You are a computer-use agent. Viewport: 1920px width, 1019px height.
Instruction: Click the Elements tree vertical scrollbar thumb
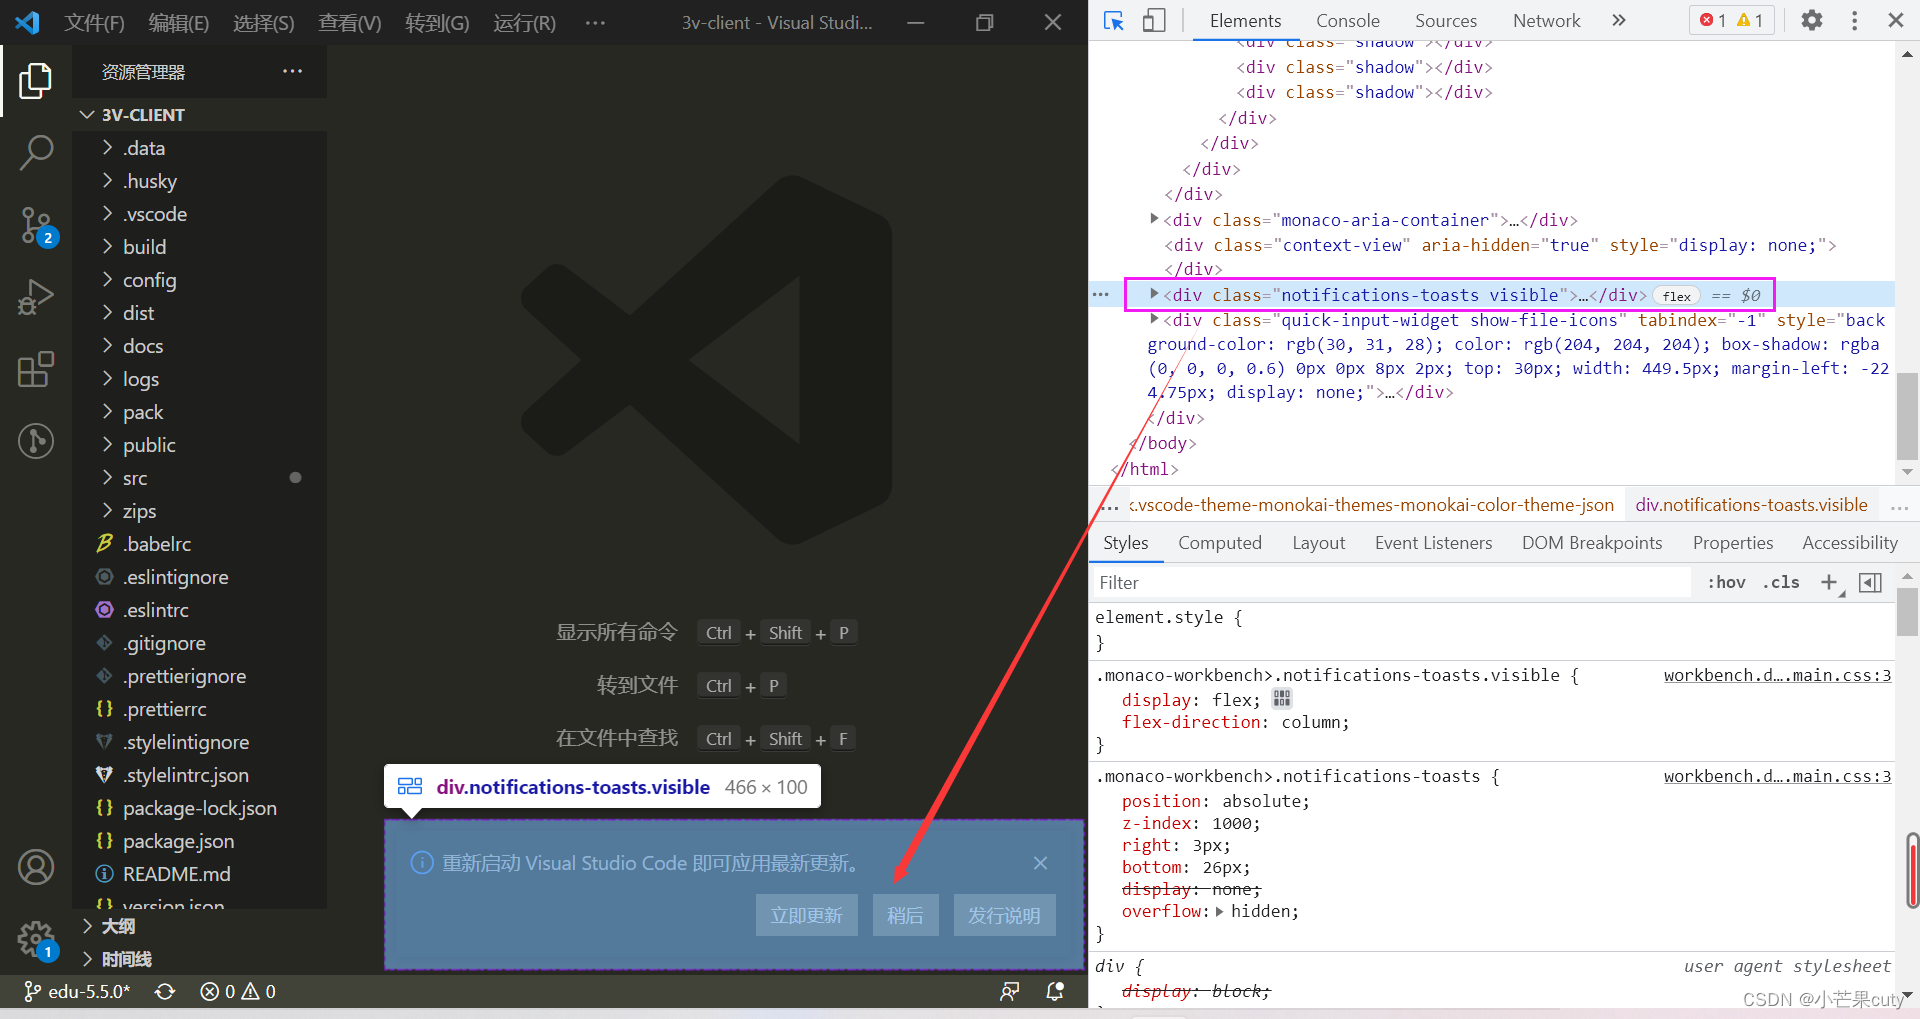point(1907,417)
